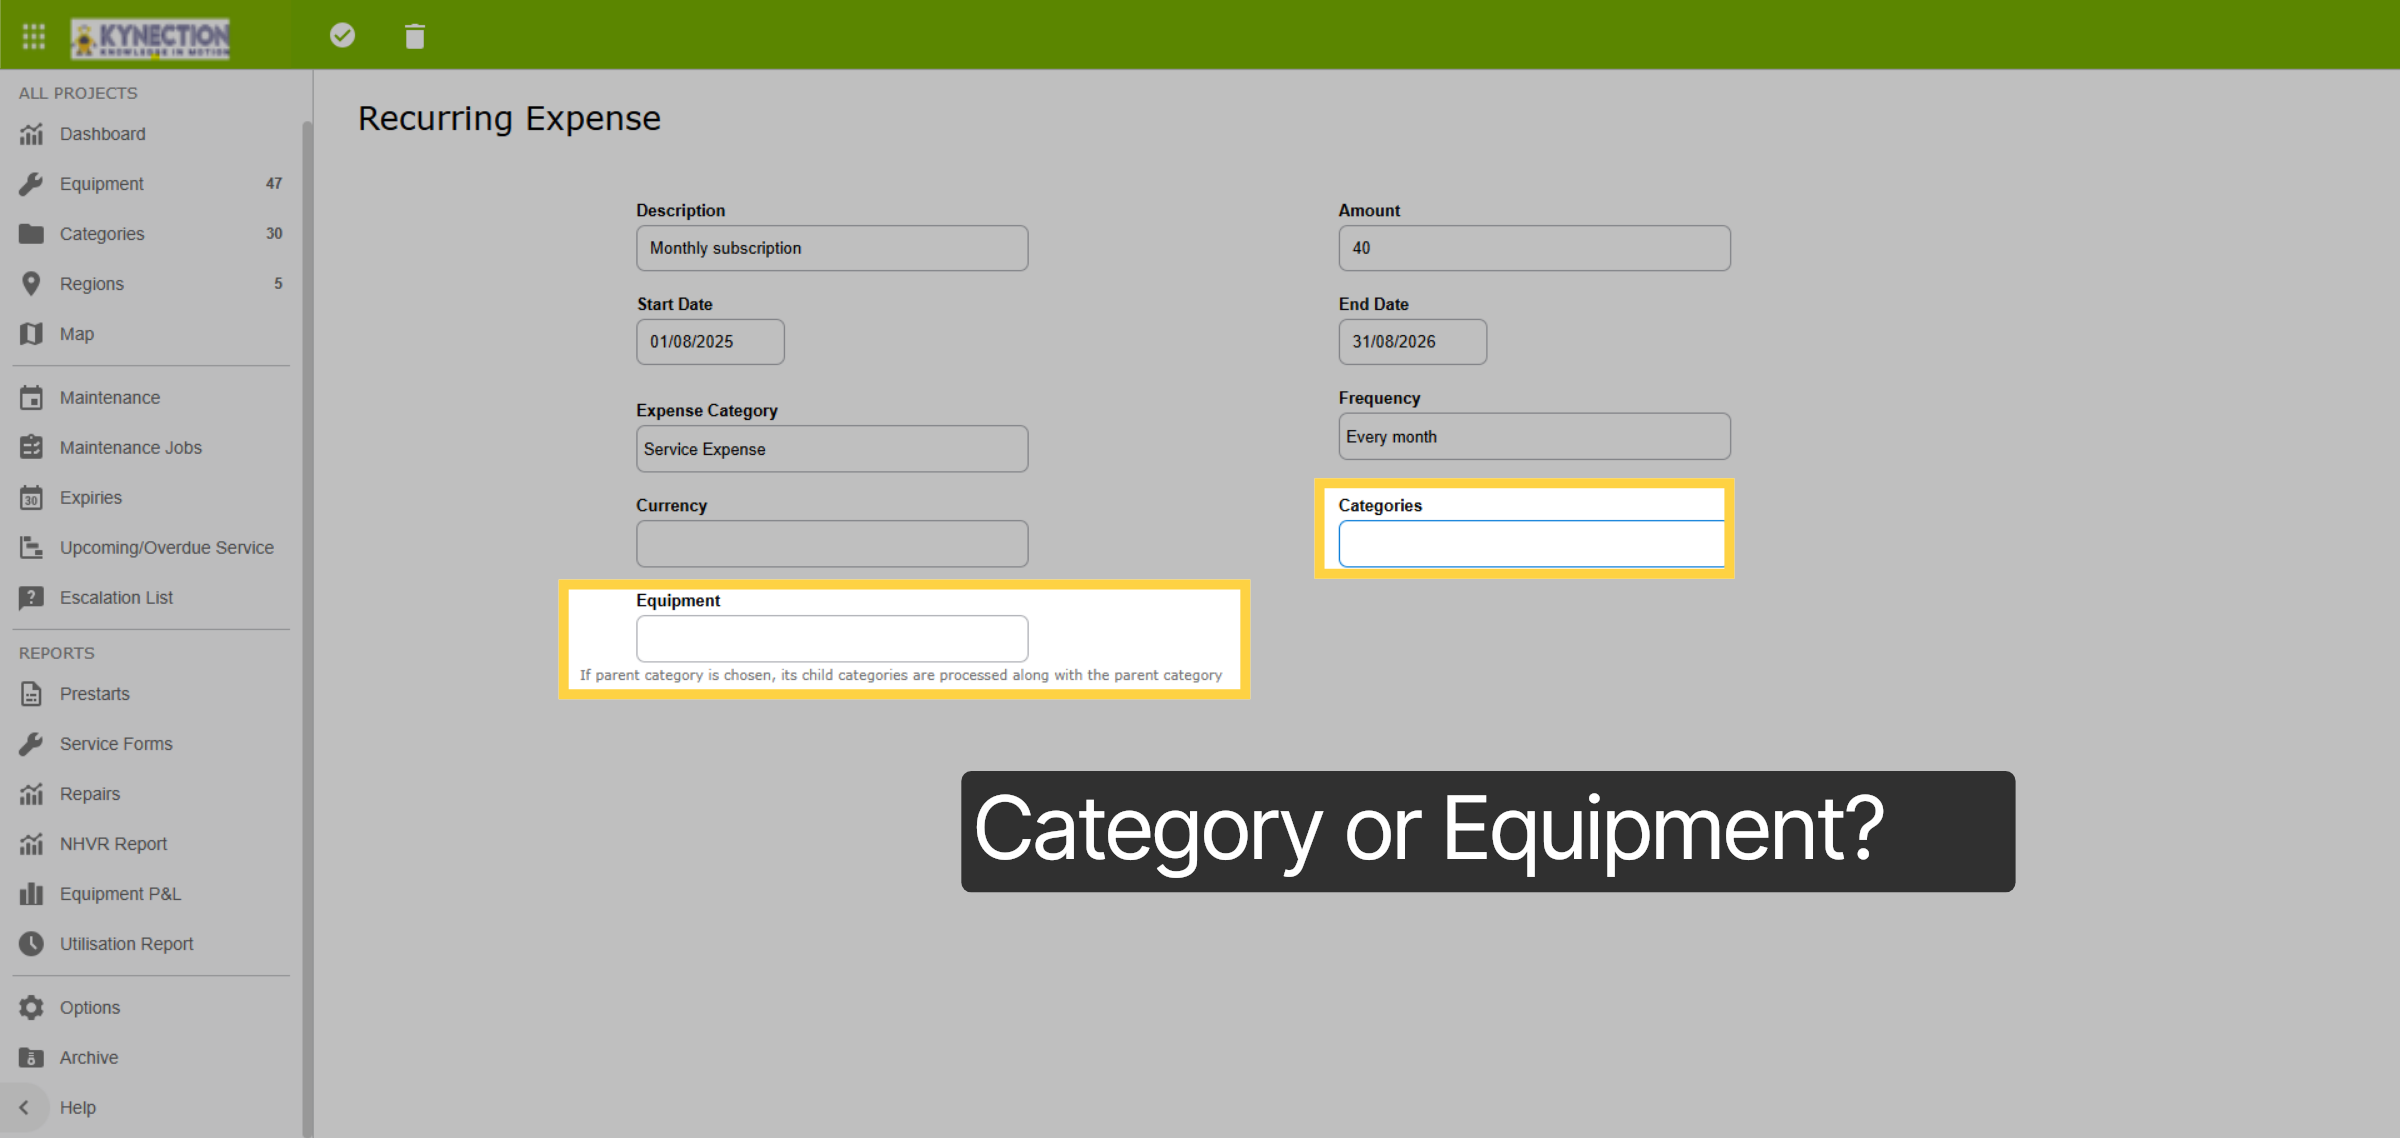2400x1138 pixels.
Task: Collapse sidebar with the chevron arrow
Action: (24, 1108)
